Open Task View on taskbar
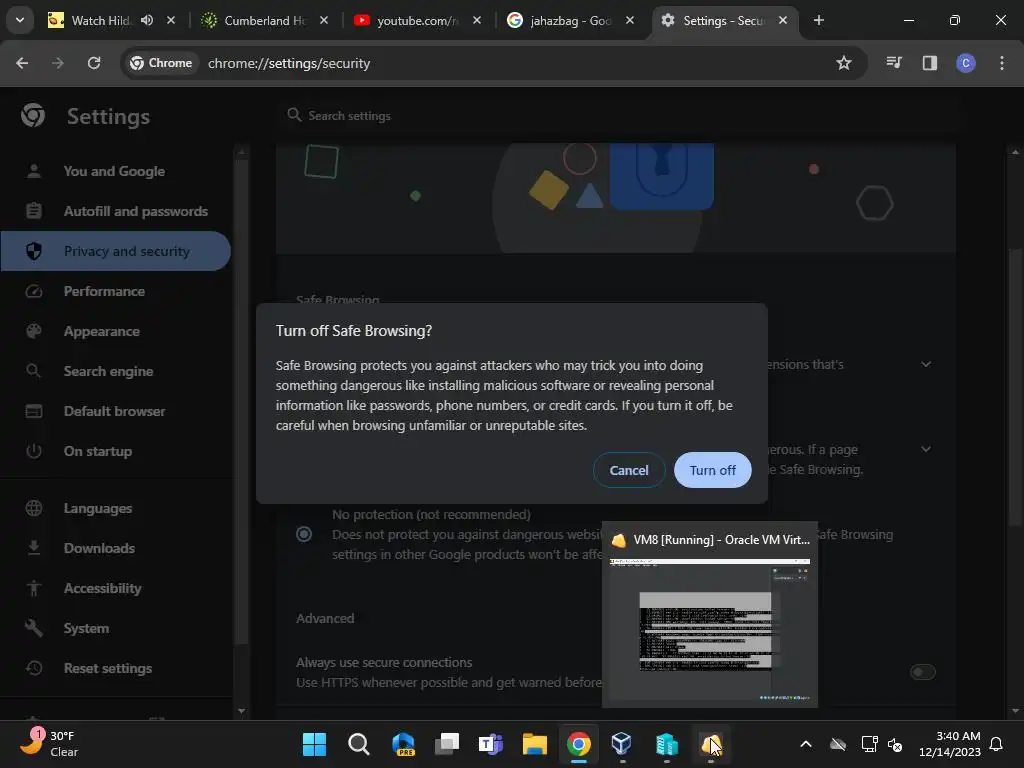 [x=447, y=744]
